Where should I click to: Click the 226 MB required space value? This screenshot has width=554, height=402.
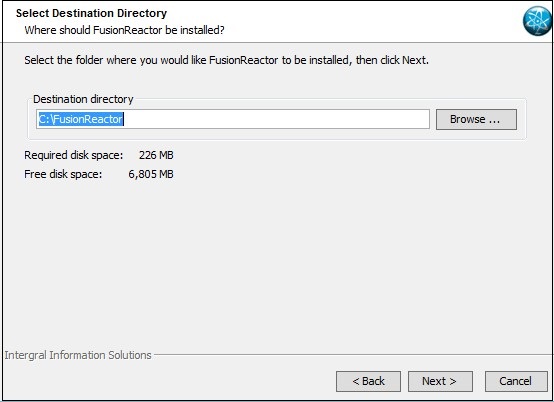(156, 155)
